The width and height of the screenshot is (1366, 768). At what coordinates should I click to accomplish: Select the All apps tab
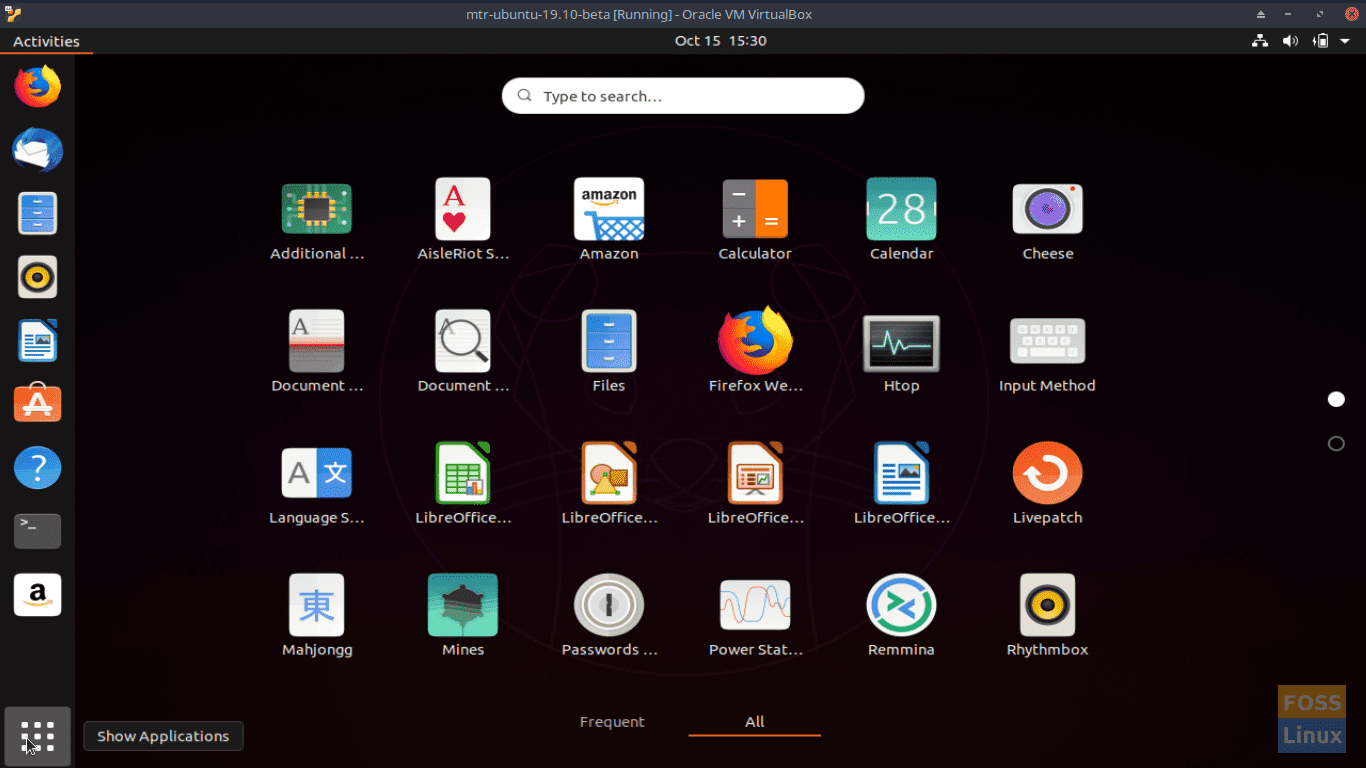[x=754, y=722]
